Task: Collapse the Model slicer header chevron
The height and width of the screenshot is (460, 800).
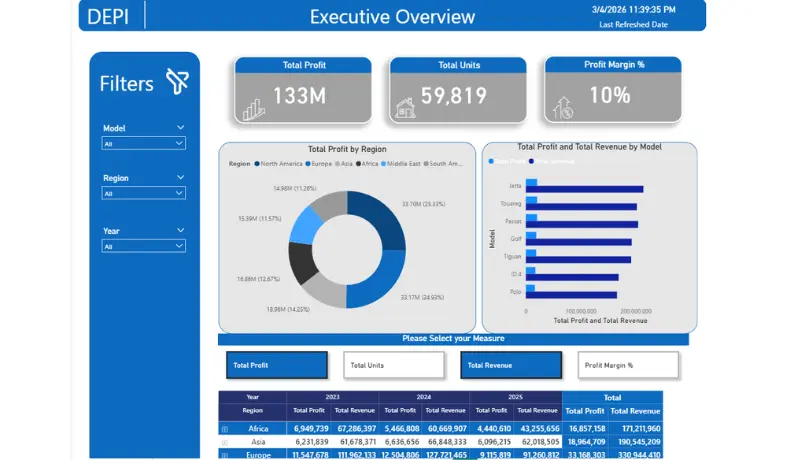Action: click(x=180, y=127)
